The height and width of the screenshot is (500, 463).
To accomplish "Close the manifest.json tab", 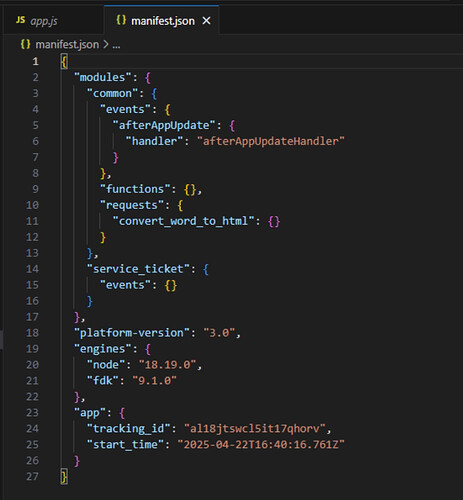I will 207,21.
